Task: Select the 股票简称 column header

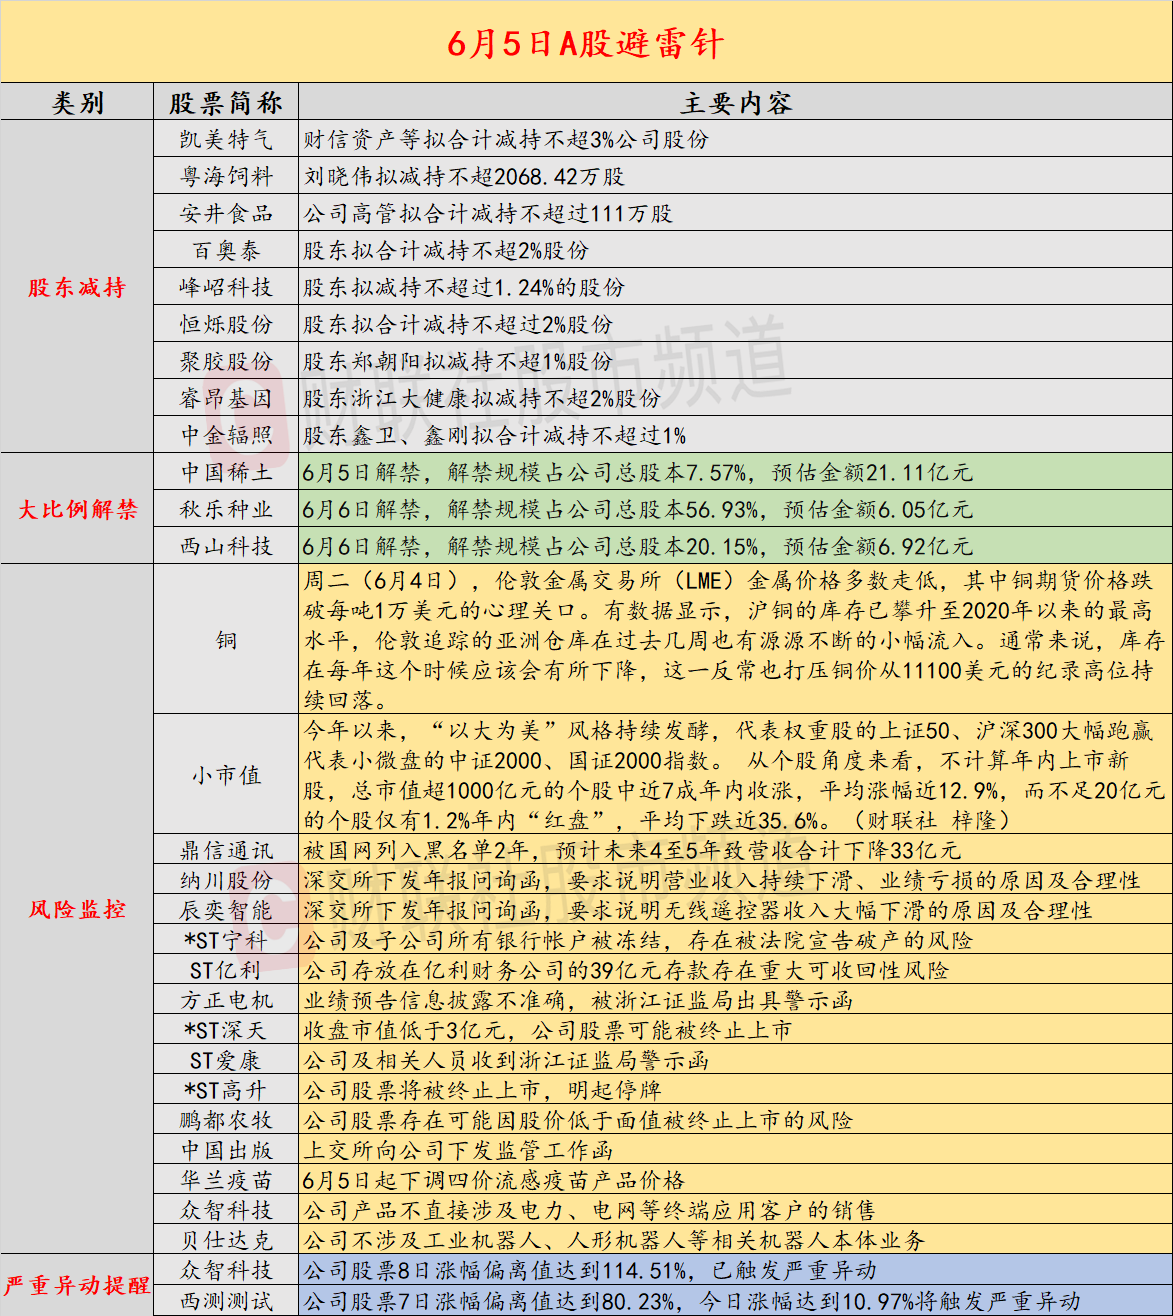Action: (x=226, y=103)
